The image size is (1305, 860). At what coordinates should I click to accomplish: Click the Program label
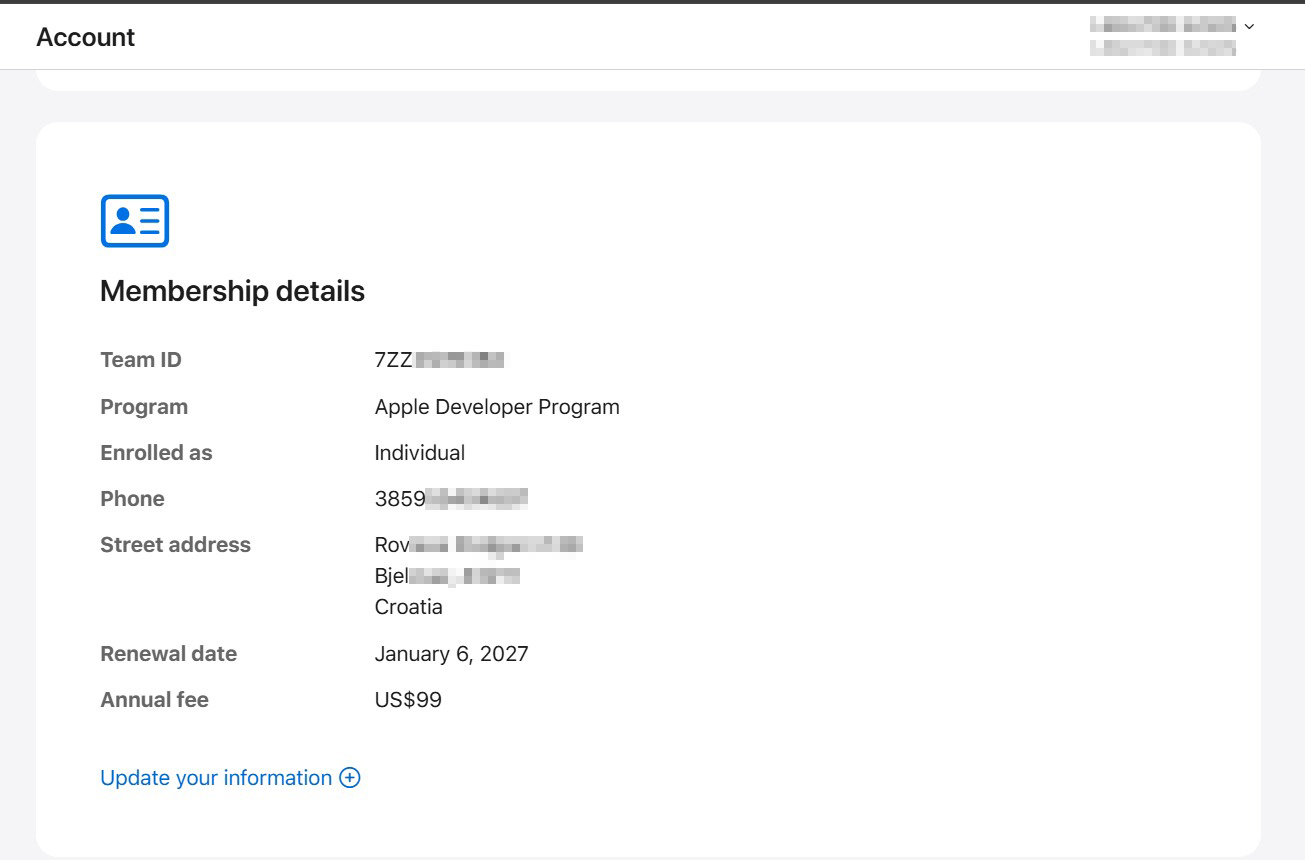tap(144, 407)
